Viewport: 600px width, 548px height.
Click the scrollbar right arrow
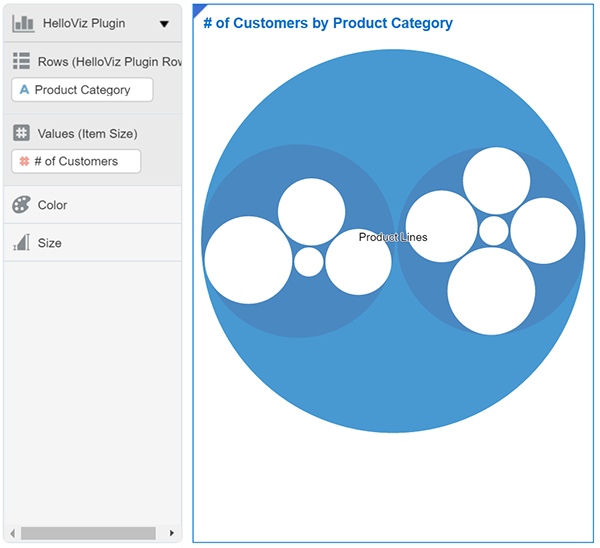pyautogui.click(x=171, y=534)
